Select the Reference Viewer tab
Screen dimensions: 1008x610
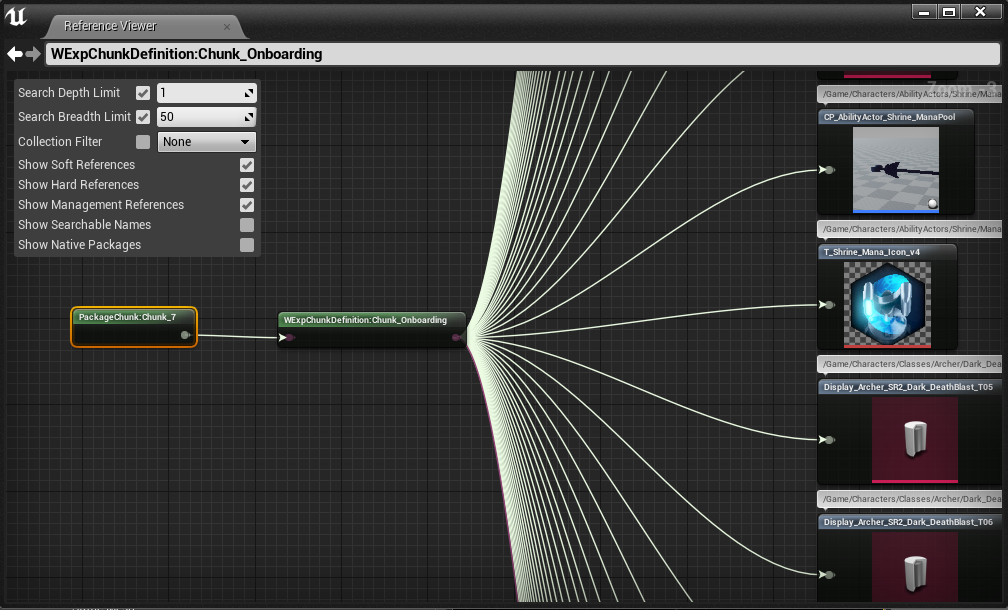(x=110, y=26)
